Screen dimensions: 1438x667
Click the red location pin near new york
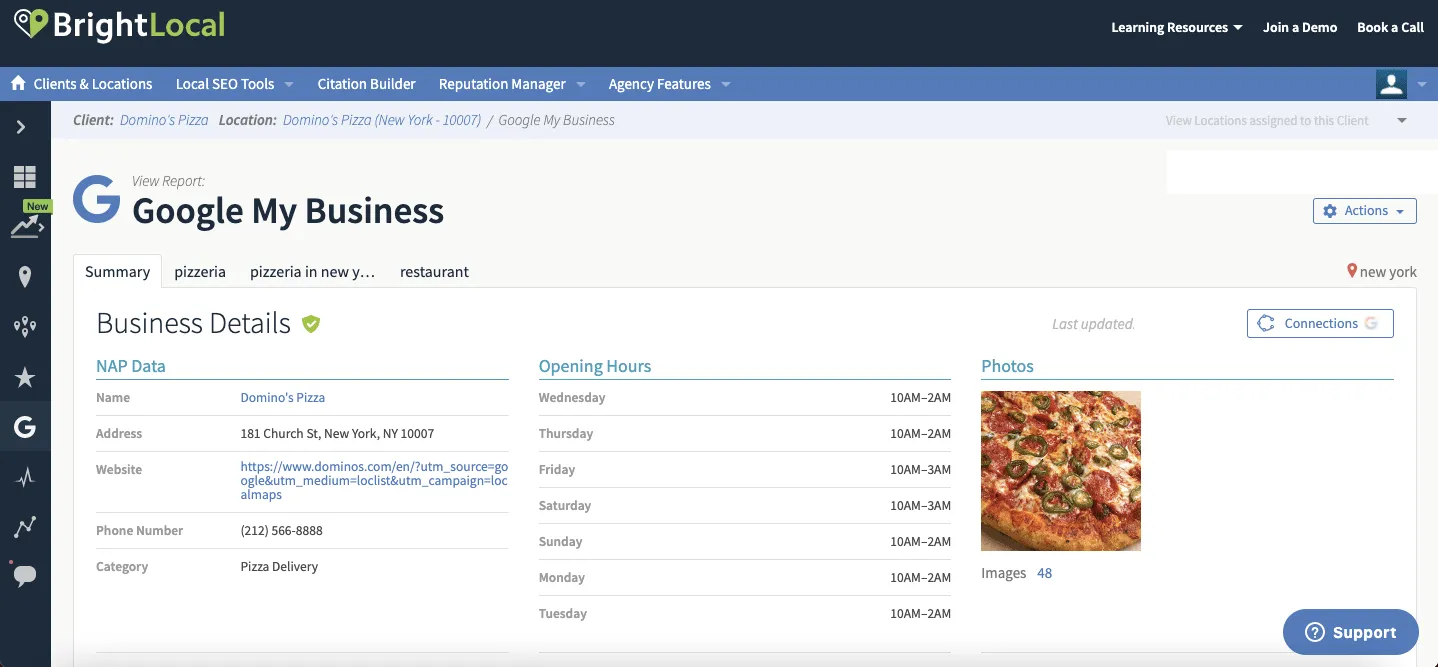tap(1352, 271)
